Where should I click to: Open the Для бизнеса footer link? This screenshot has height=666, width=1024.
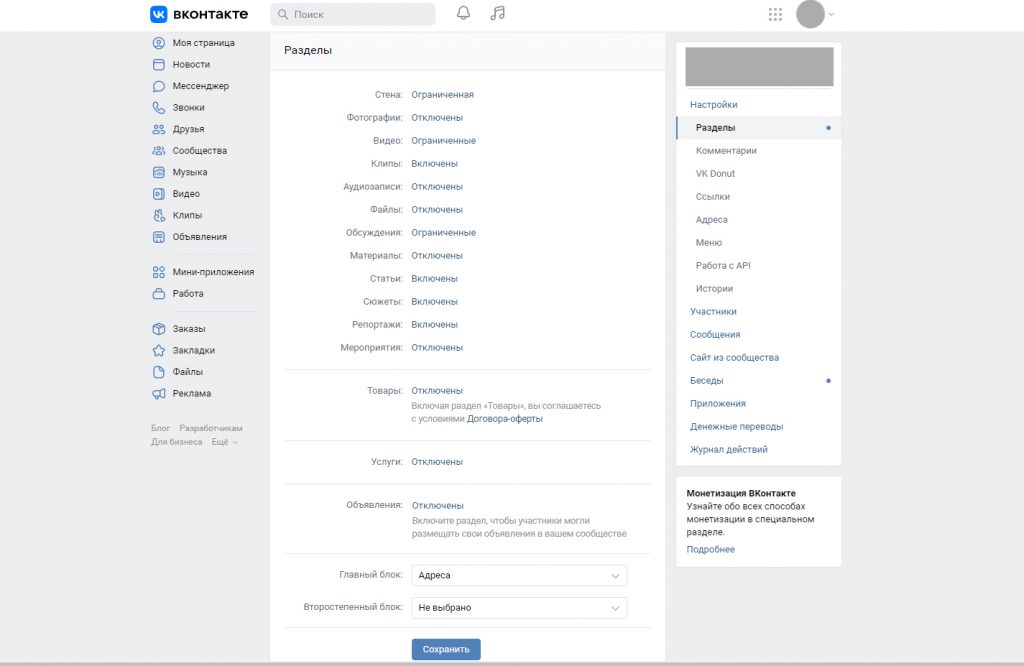point(176,442)
